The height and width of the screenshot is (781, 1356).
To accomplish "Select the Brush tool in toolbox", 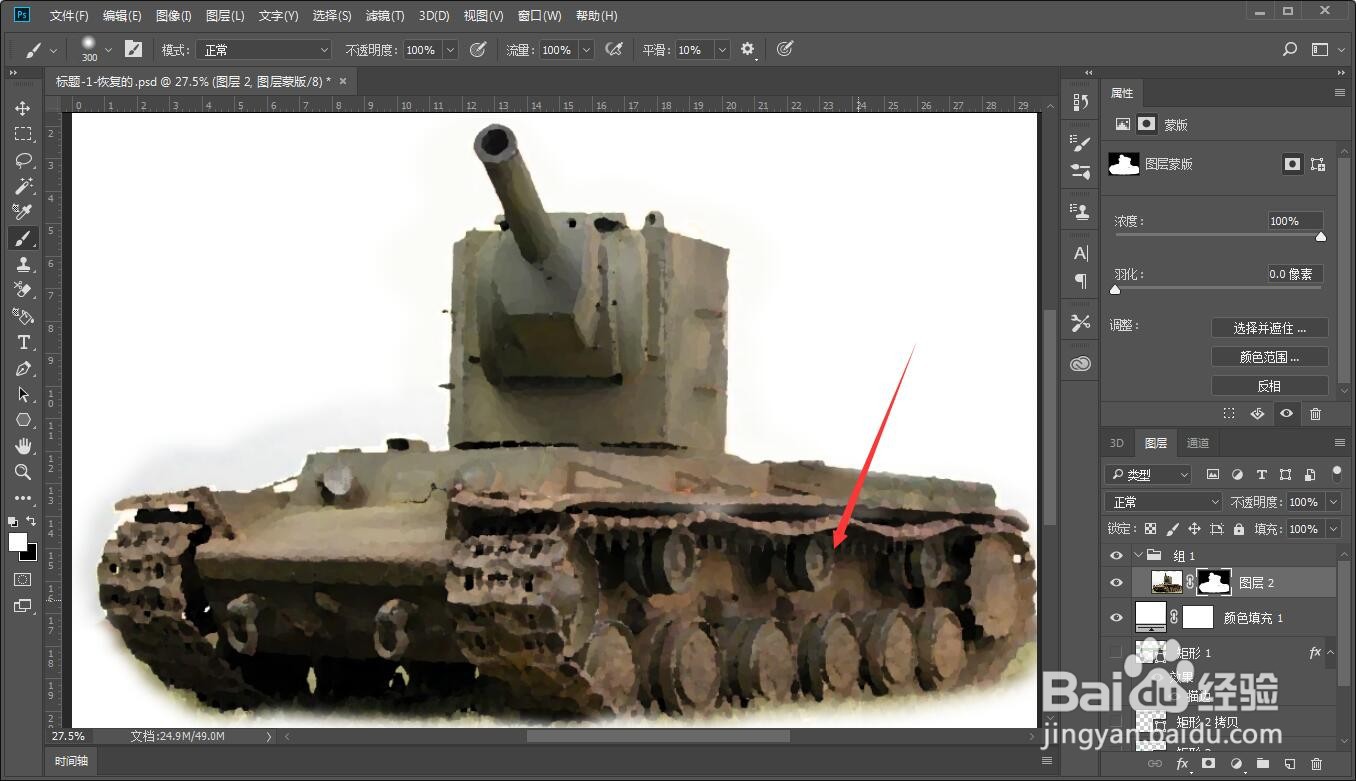I will [23, 238].
